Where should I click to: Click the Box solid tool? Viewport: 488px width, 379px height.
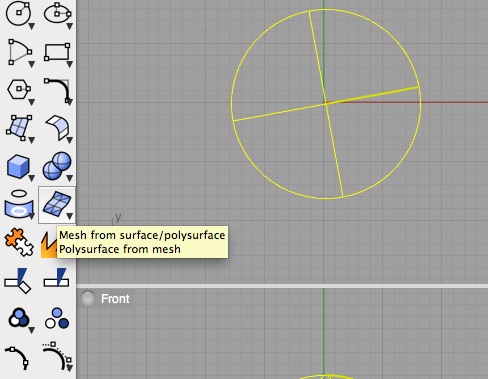(x=18, y=166)
